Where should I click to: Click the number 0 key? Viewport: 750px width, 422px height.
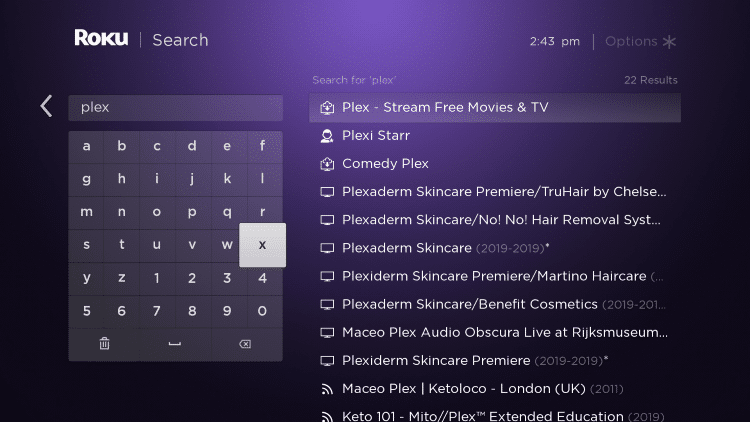[x=262, y=311]
